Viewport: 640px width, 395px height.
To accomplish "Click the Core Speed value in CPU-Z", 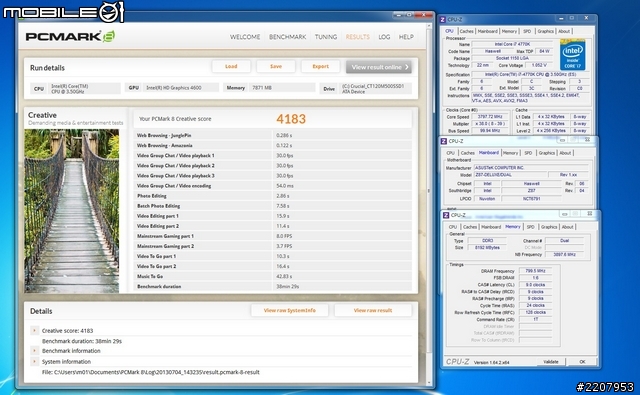I will pos(489,117).
